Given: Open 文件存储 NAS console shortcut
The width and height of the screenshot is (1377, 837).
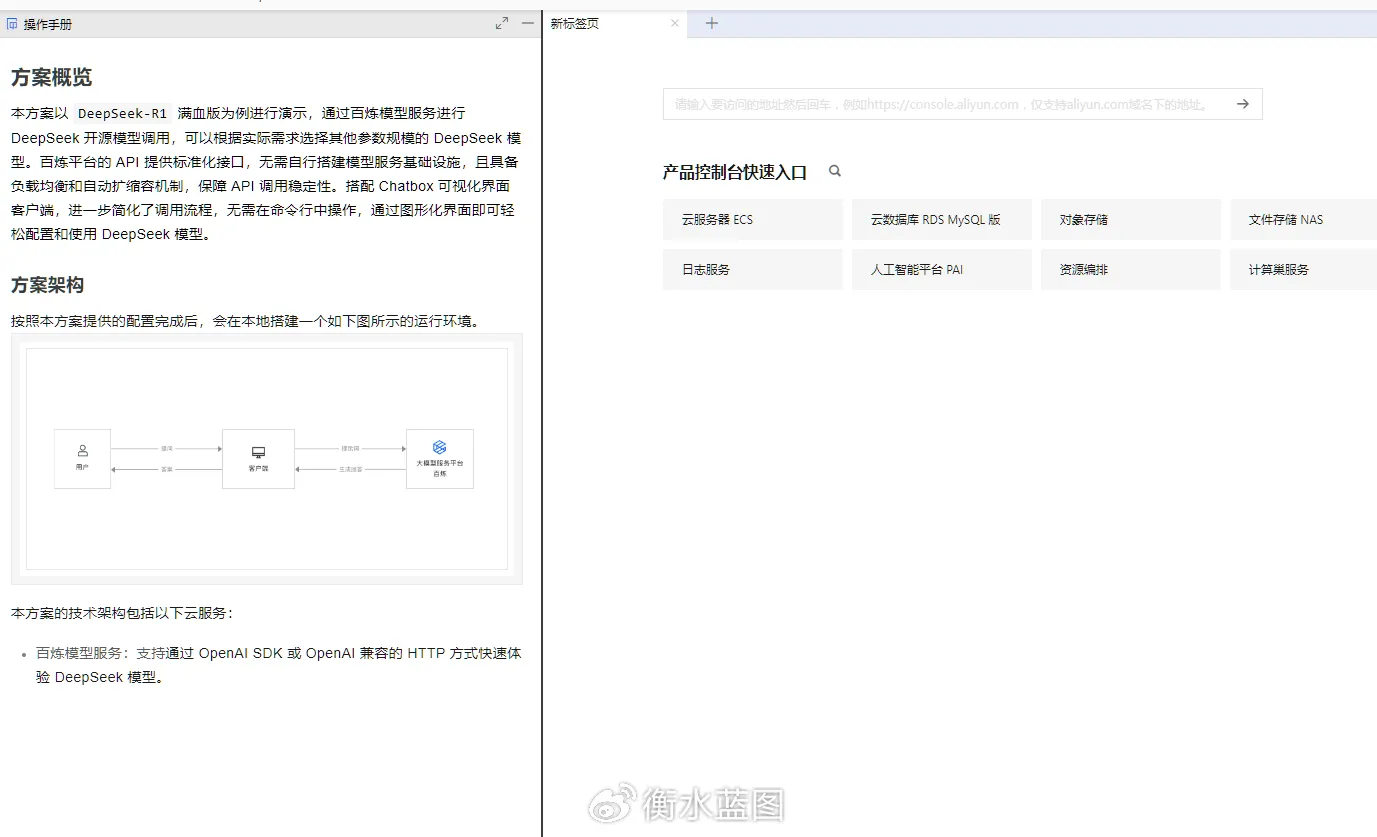Looking at the screenshot, I should (1304, 219).
